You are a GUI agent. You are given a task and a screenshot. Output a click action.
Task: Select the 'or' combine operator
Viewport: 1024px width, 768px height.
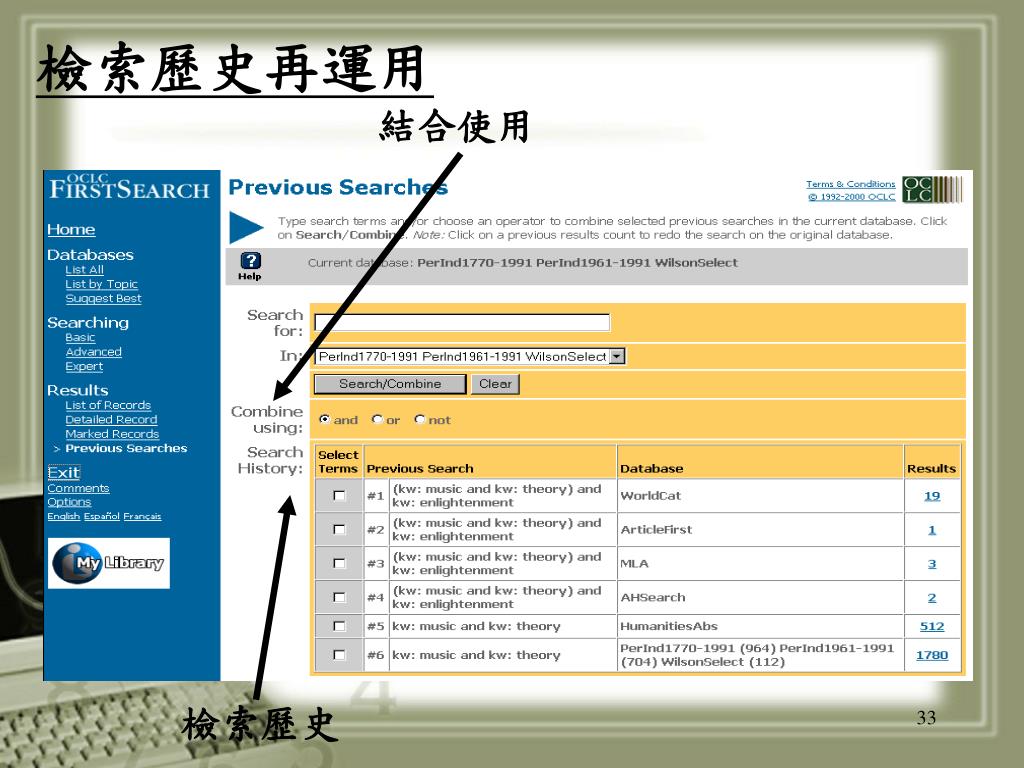tap(377, 419)
